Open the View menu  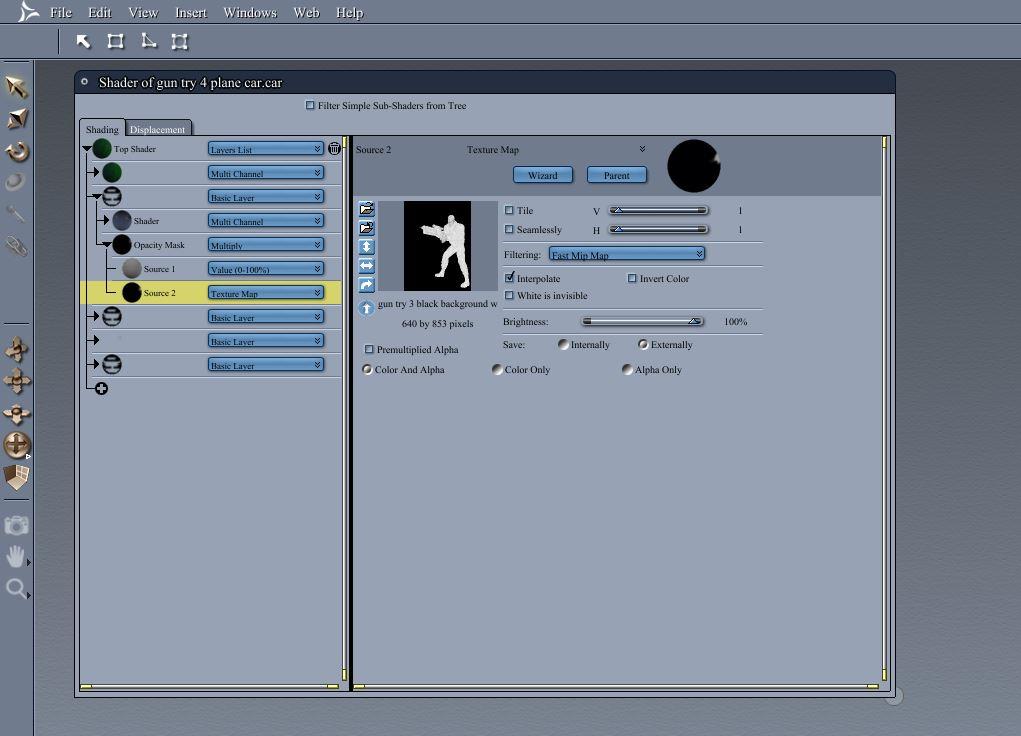click(x=143, y=12)
